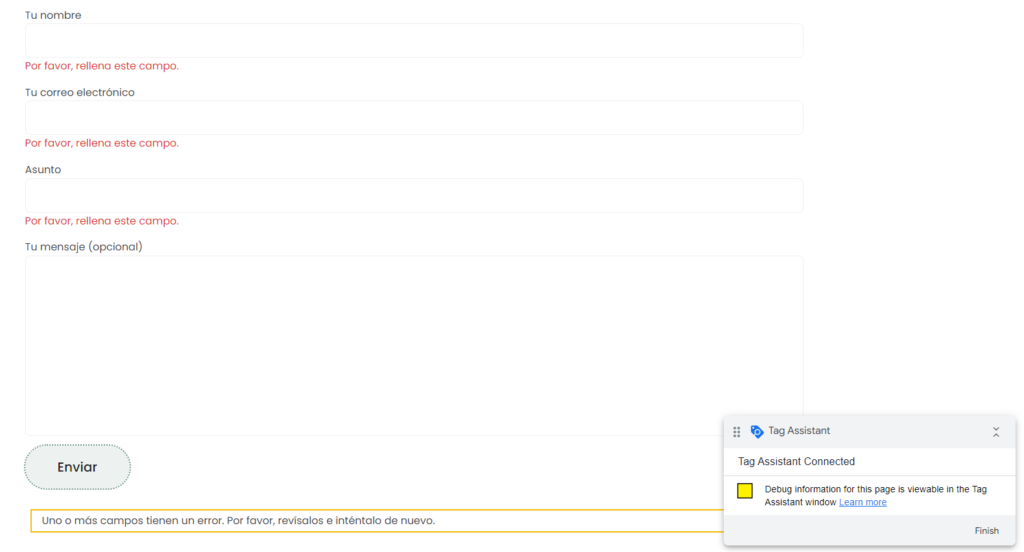Click the Tu nombre input field
The height and width of the screenshot is (552, 1024).
[414, 41]
